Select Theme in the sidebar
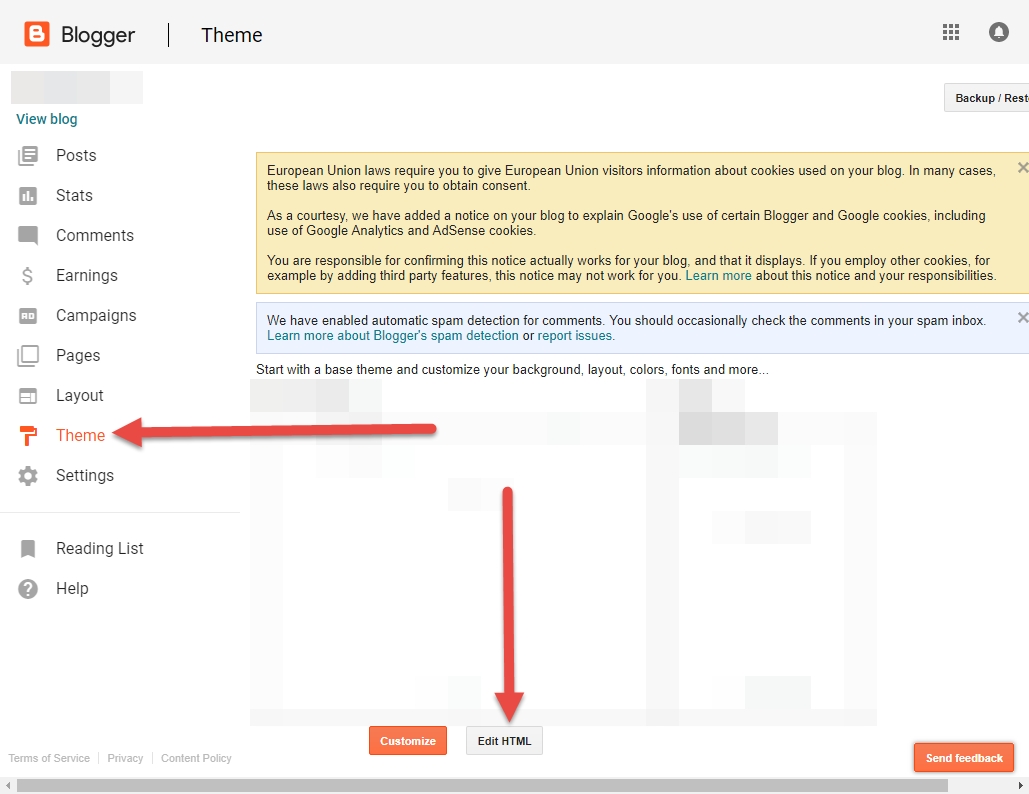1029x794 pixels. 80,436
